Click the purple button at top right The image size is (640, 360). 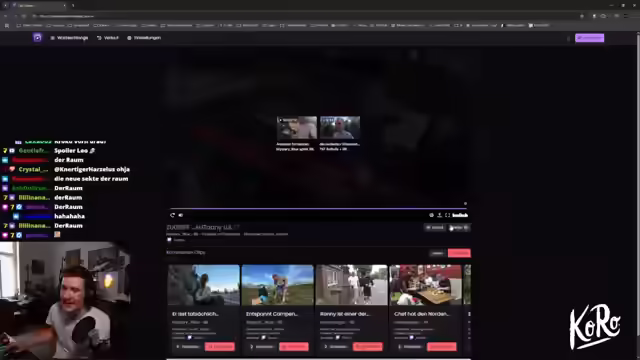[589, 38]
